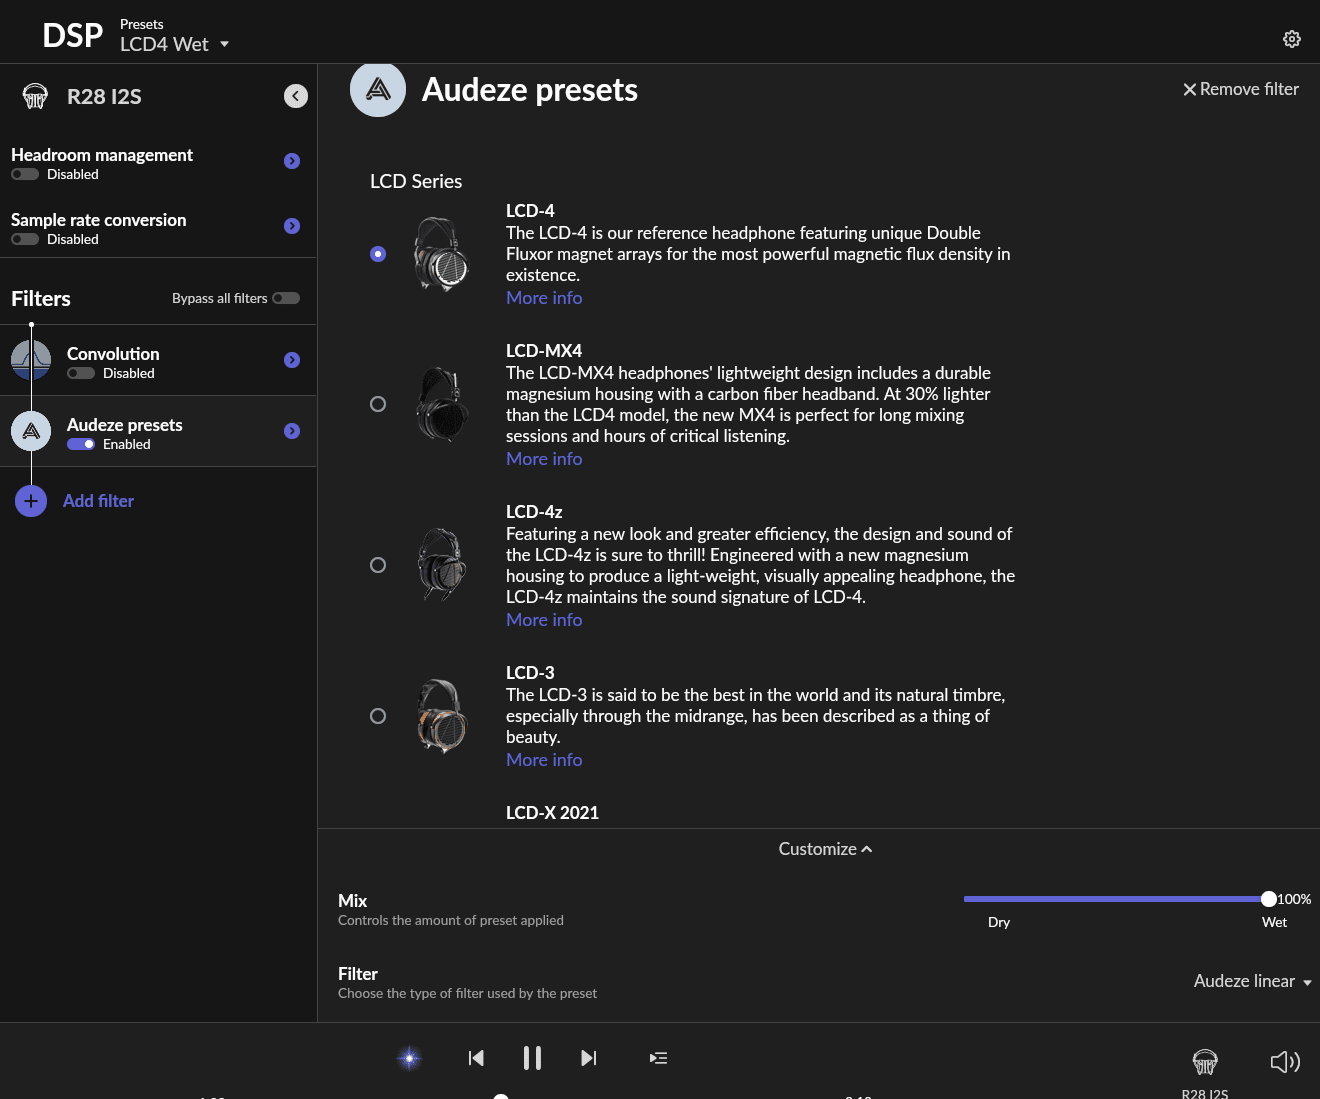Open the volume speaker icon
1320x1099 pixels.
[x=1285, y=1062]
